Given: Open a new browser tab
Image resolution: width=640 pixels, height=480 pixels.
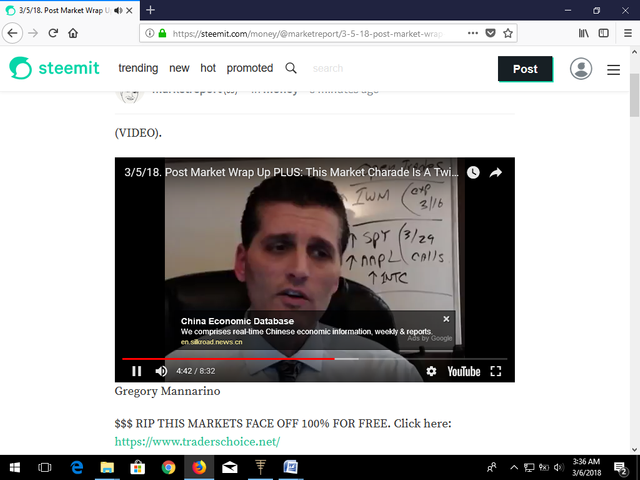Looking at the screenshot, I should coord(150,10).
